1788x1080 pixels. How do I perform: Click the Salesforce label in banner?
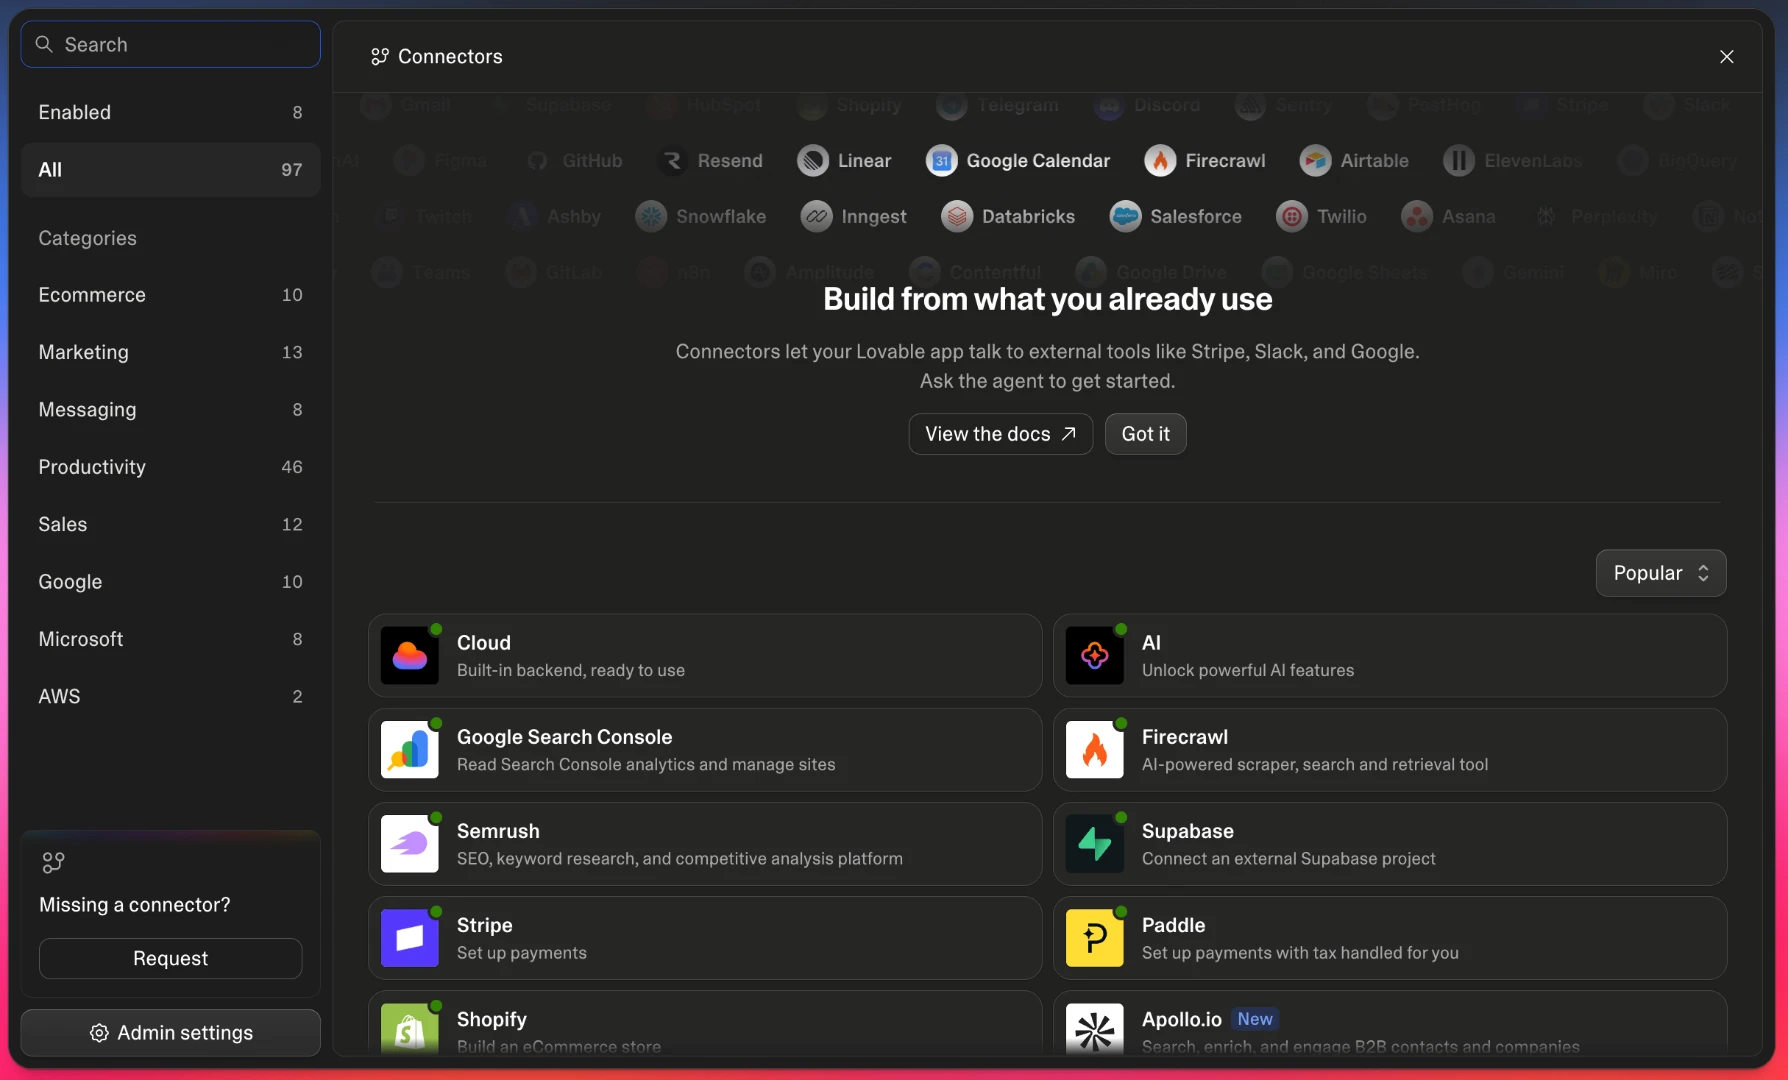pyautogui.click(x=1196, y=217)
